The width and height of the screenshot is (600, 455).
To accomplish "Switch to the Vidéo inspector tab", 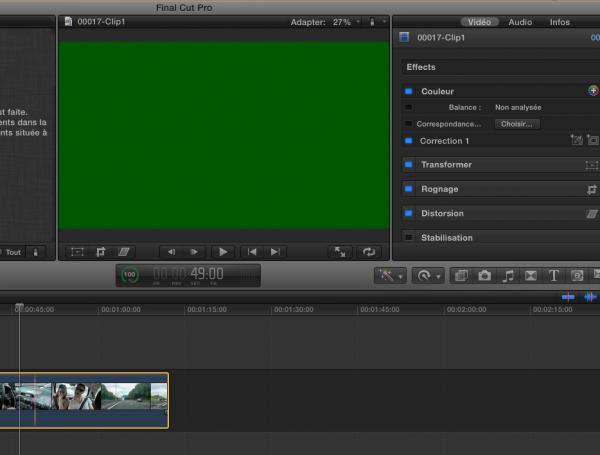I will point(479,22).
